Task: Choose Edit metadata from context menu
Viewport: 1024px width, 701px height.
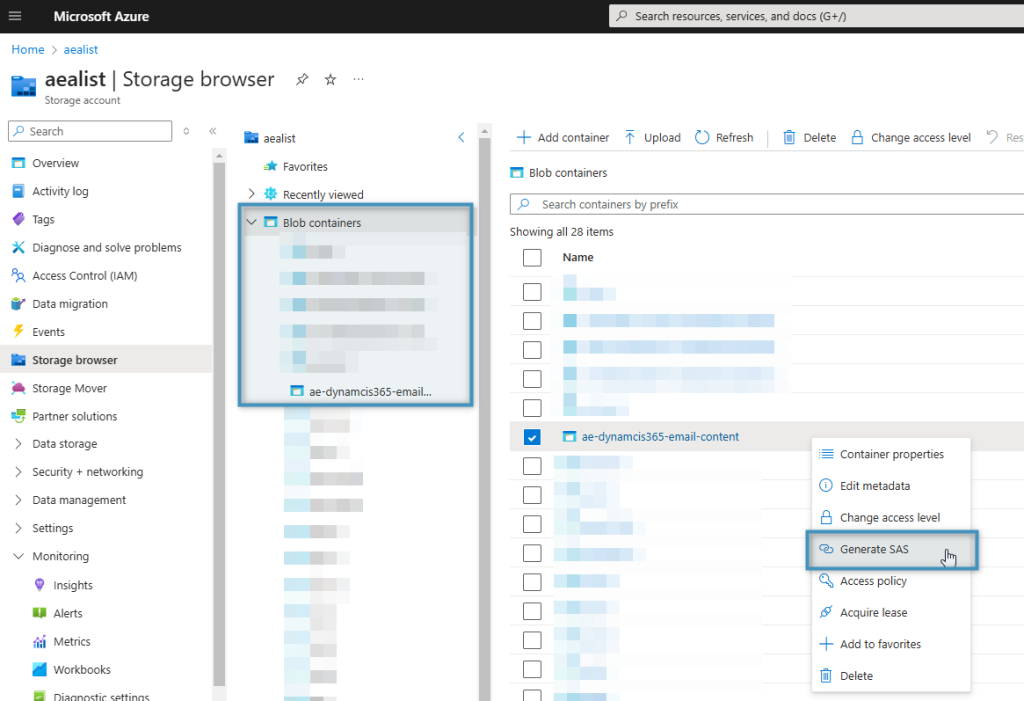Action: point(891,486)
